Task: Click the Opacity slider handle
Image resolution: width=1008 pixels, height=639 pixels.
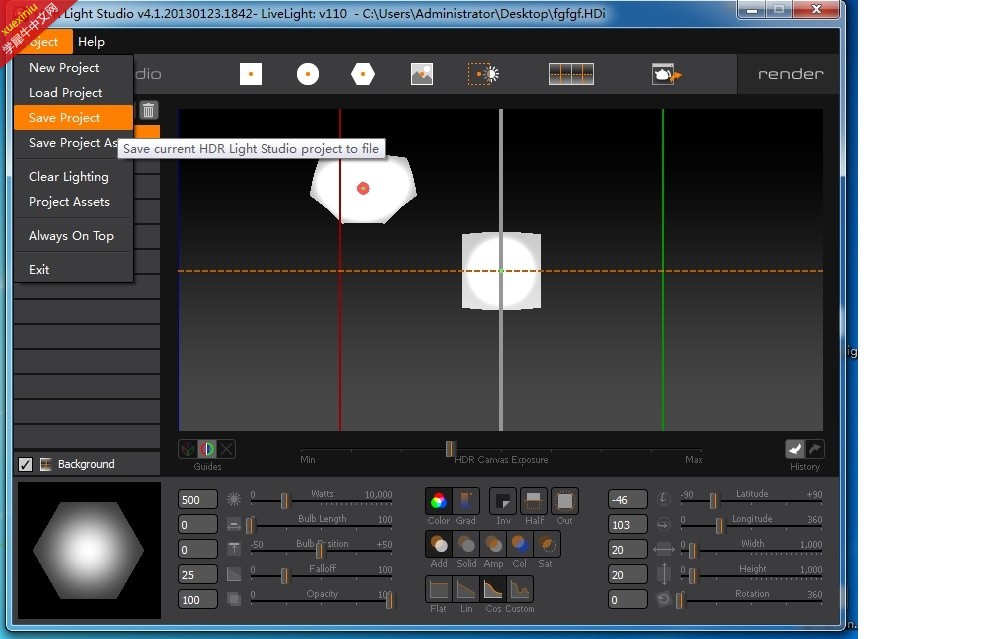Action: click(390, 600)
